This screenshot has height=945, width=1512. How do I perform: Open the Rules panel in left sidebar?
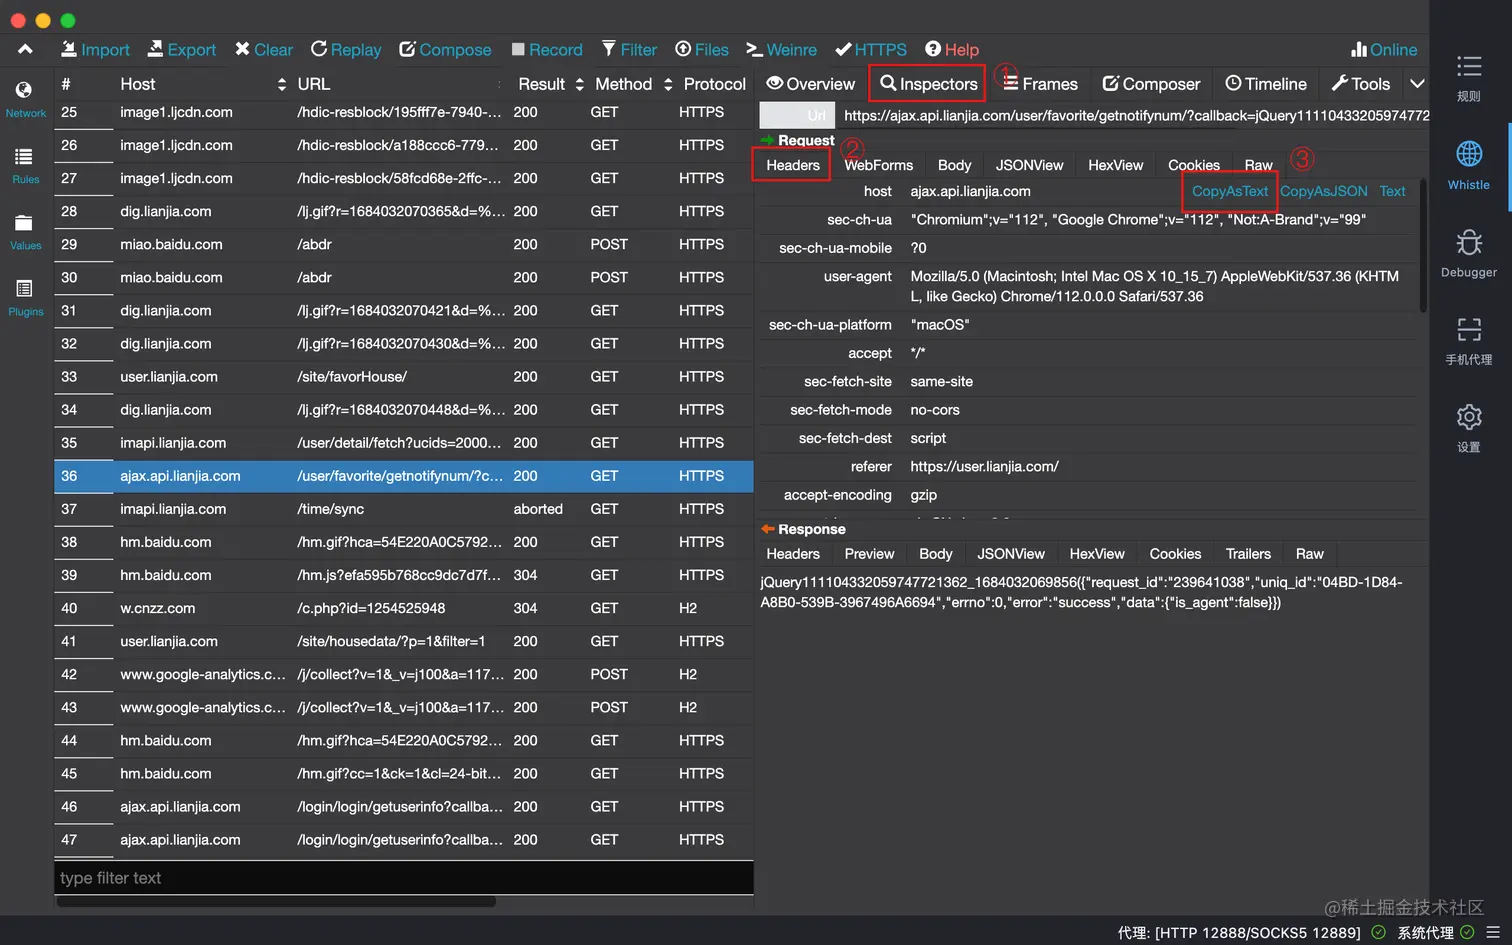(25, 166)
